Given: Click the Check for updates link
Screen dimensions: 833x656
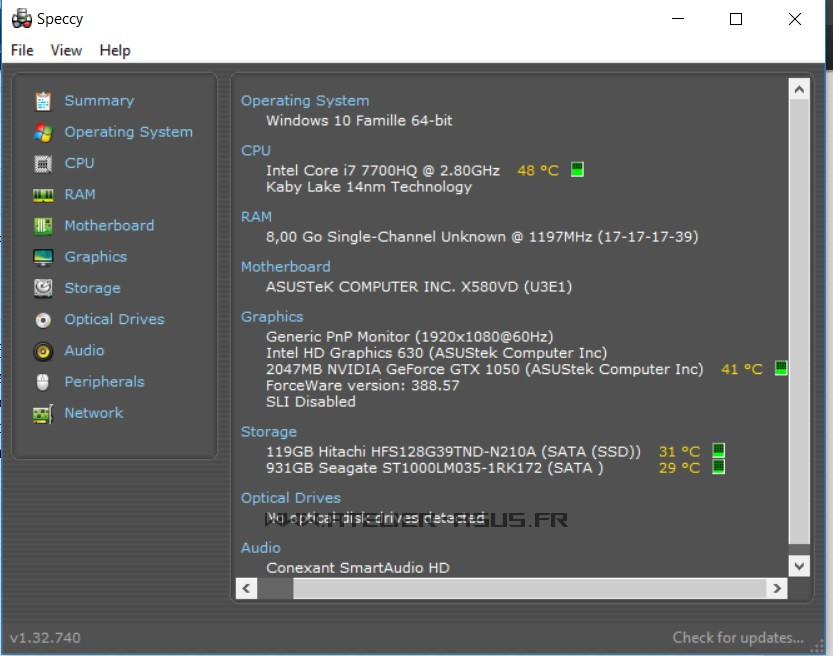Looking at the screenshot, I should [738, 637].
